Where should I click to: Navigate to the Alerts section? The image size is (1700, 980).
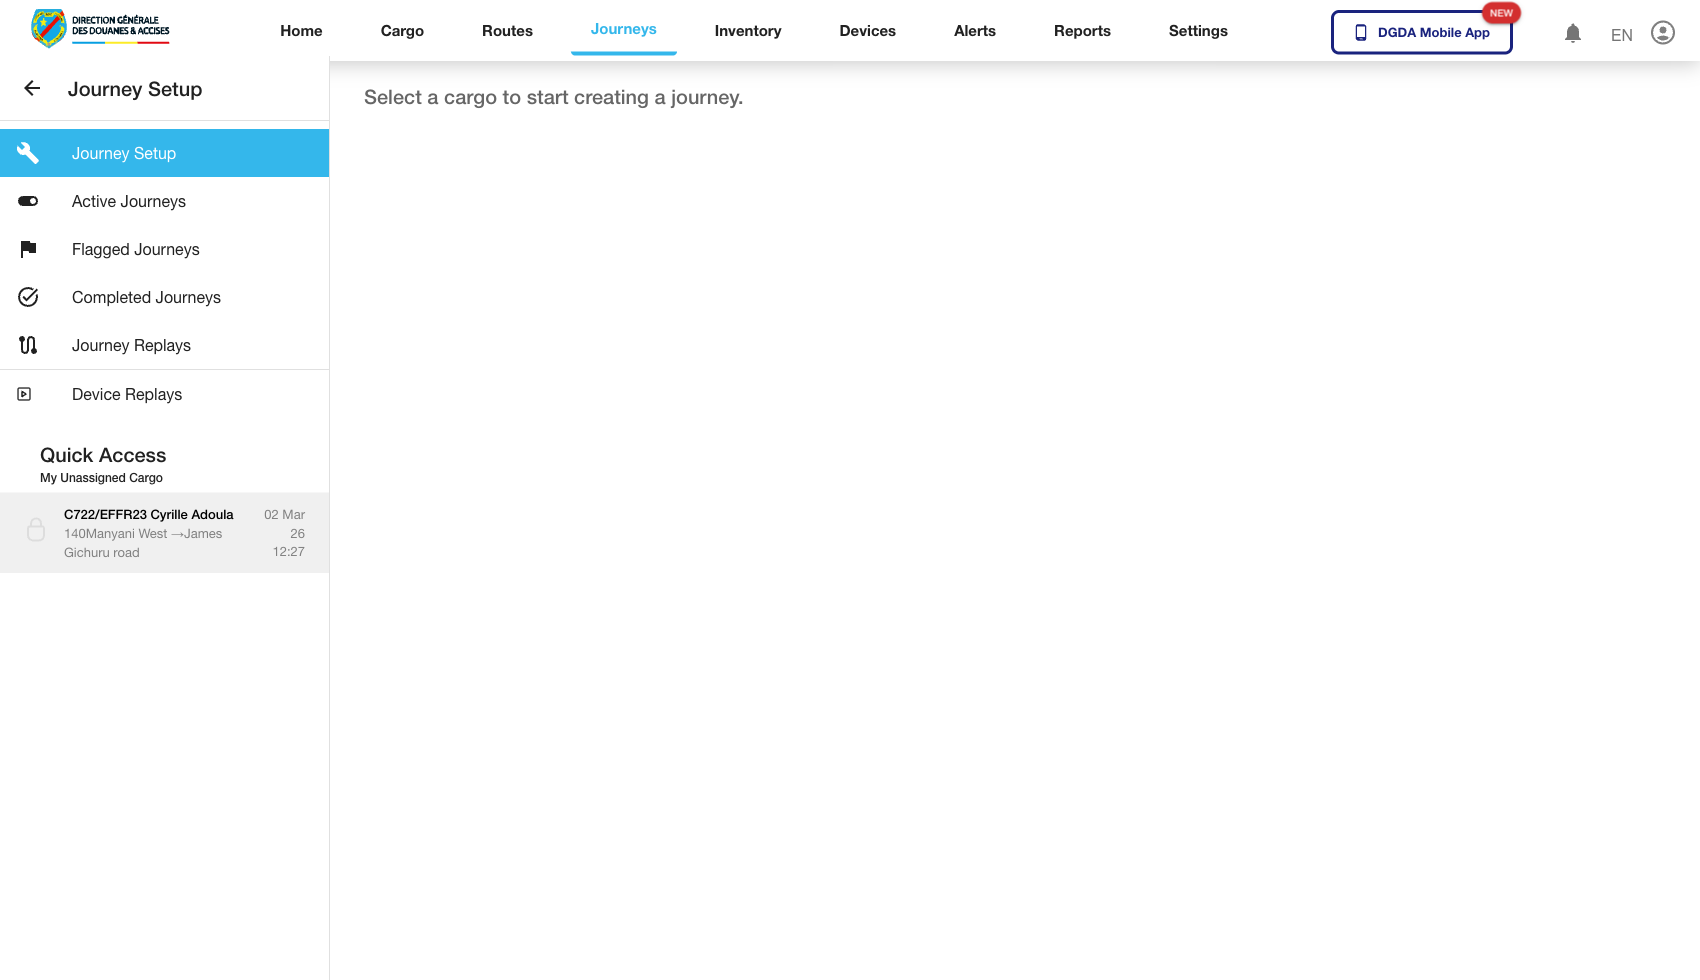(974, 31)
